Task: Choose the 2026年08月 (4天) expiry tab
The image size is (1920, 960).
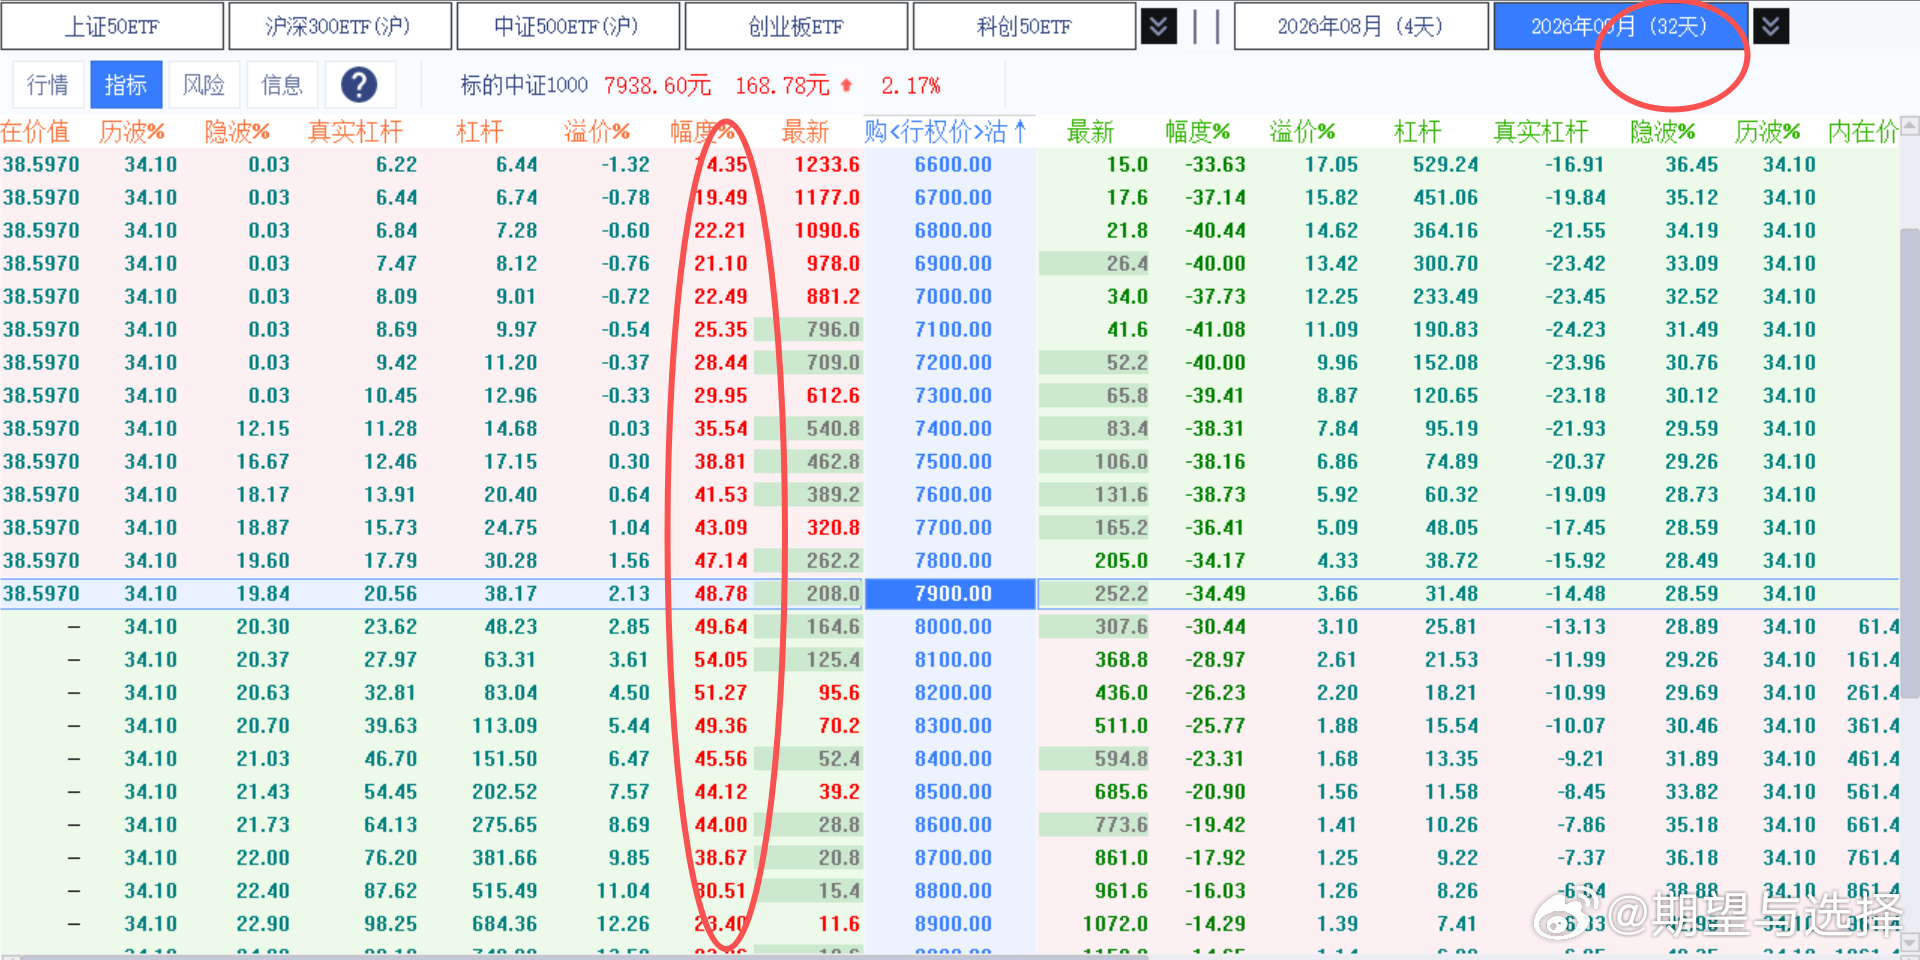Action: [x=1360, y=26]
